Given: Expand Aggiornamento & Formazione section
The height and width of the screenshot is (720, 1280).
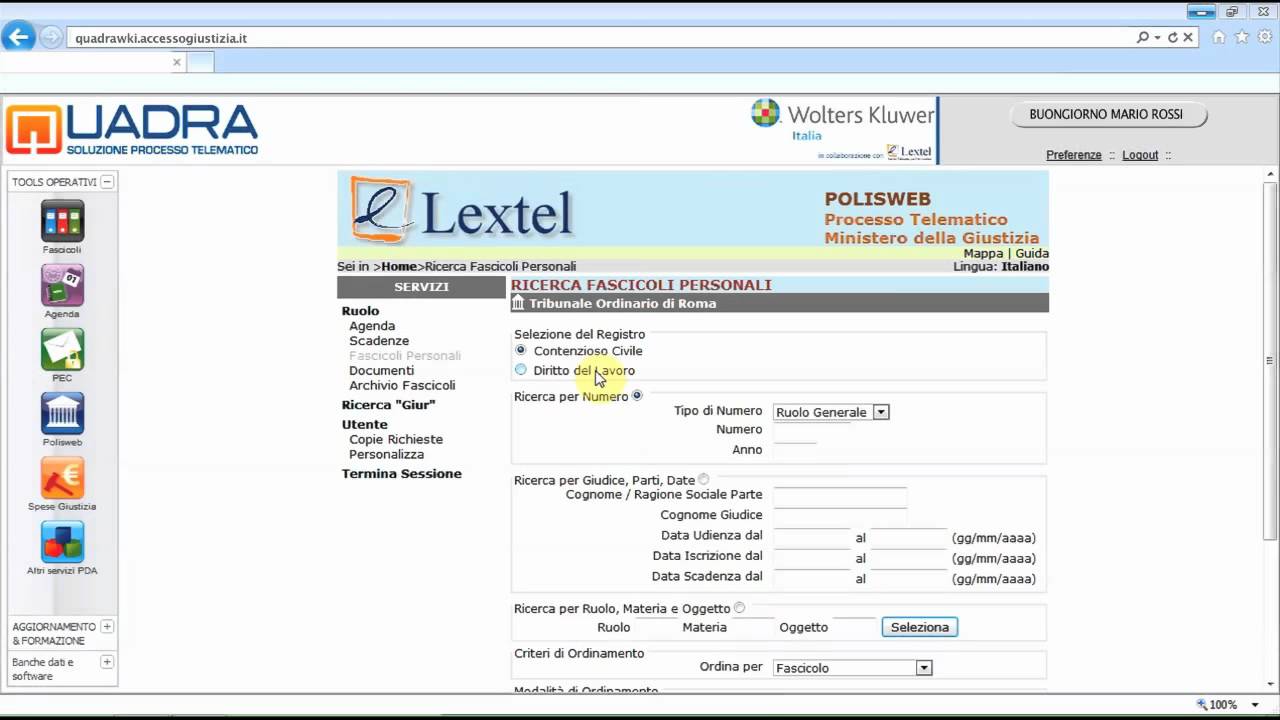Looking at the screenshot, I should [x=107, y=627].
